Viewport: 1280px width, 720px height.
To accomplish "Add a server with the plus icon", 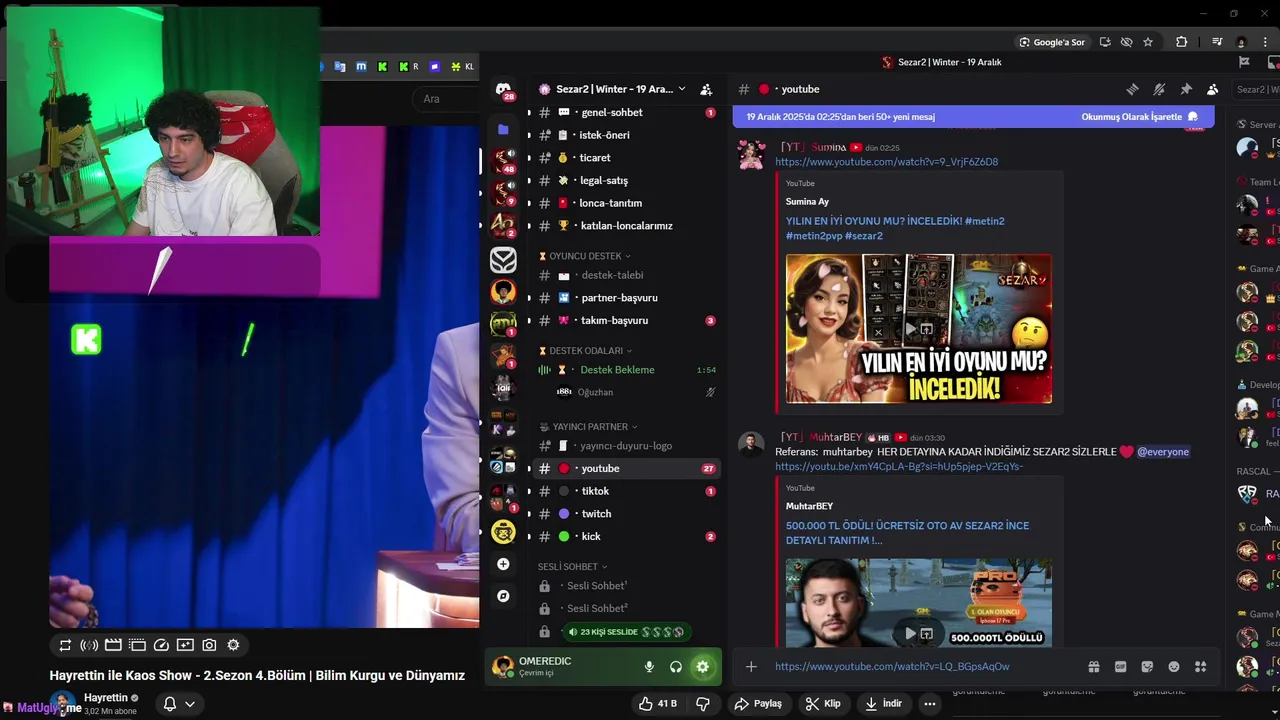I will (x=503, y=564).
